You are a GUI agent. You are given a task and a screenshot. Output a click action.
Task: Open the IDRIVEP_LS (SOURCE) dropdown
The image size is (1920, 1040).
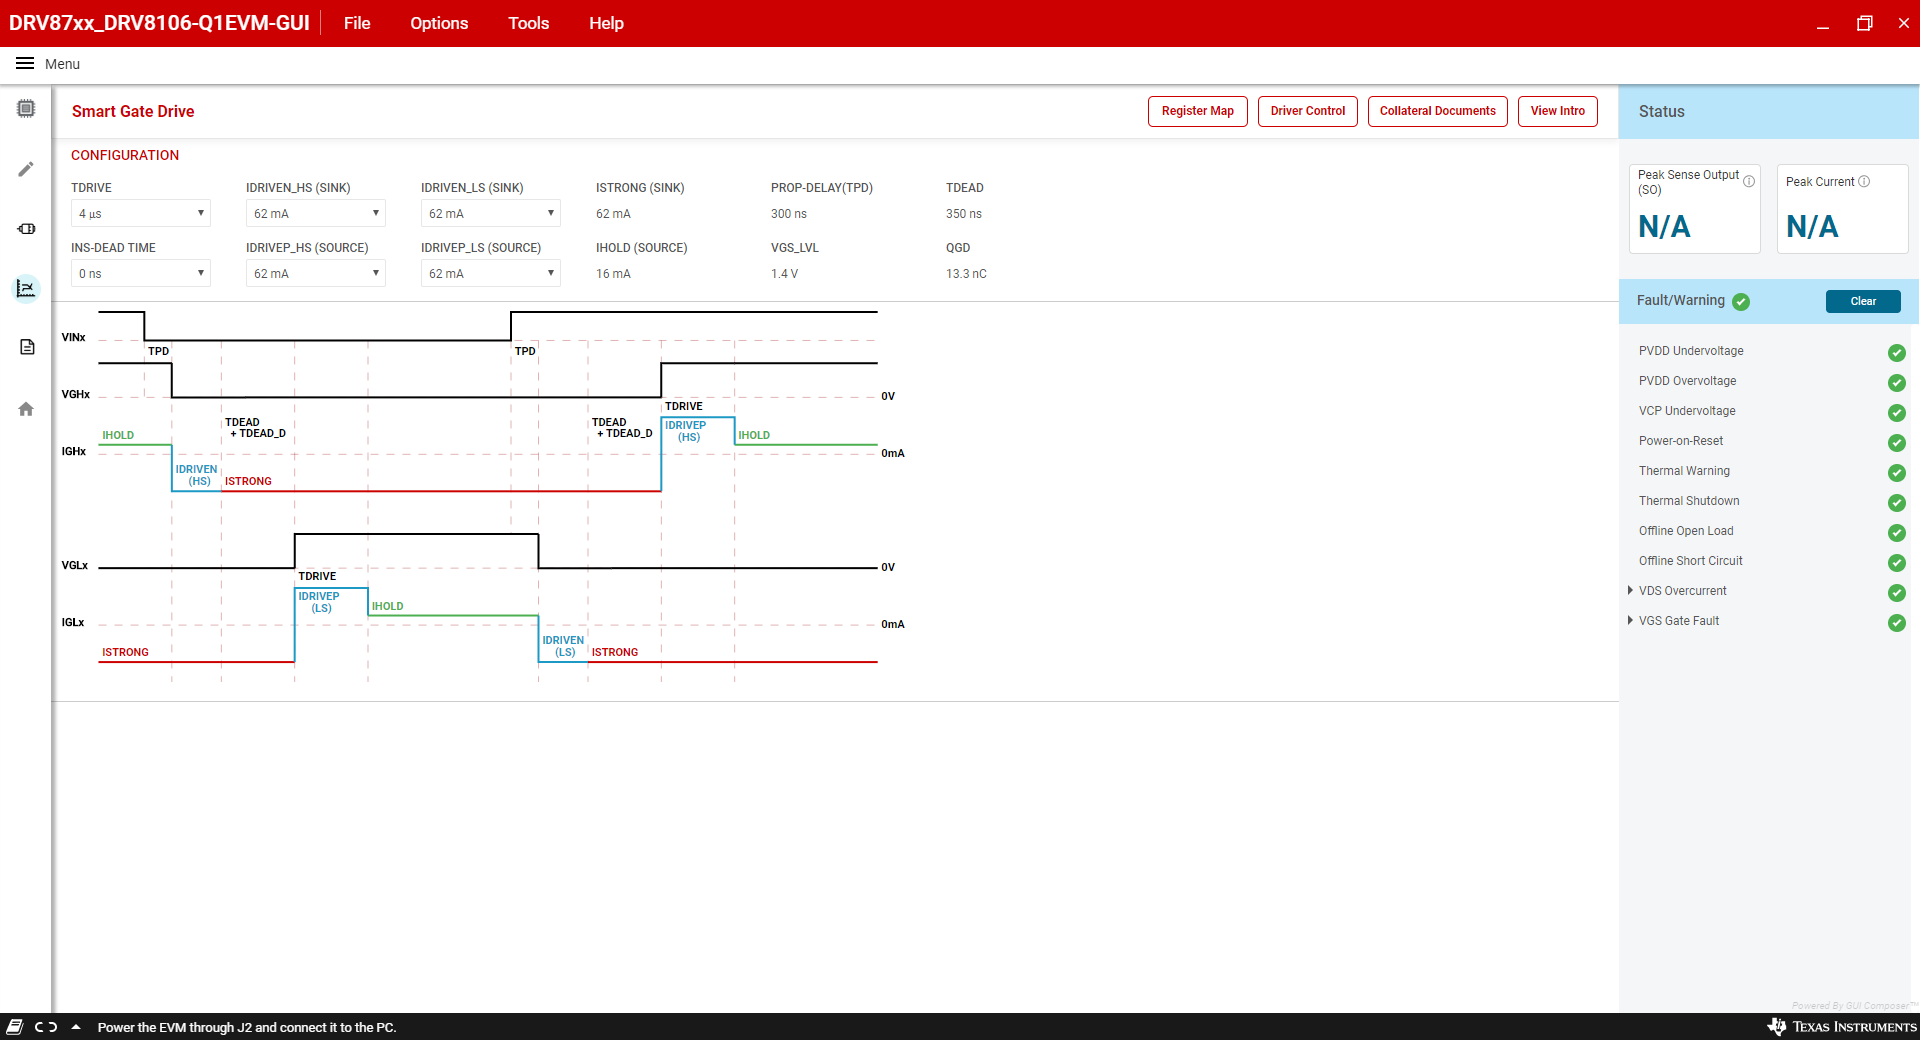click(490, 273)
